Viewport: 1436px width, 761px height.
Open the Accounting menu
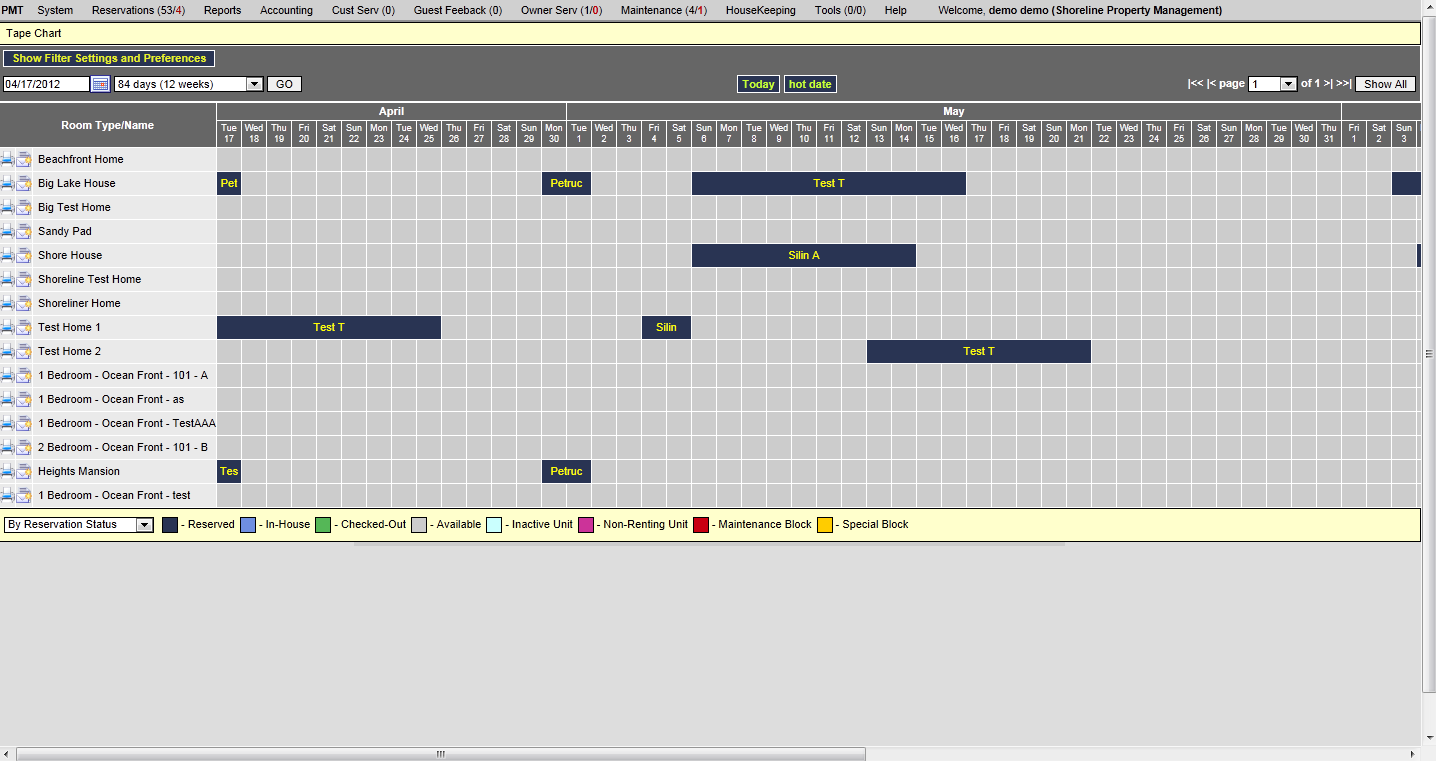pos(286,10)
